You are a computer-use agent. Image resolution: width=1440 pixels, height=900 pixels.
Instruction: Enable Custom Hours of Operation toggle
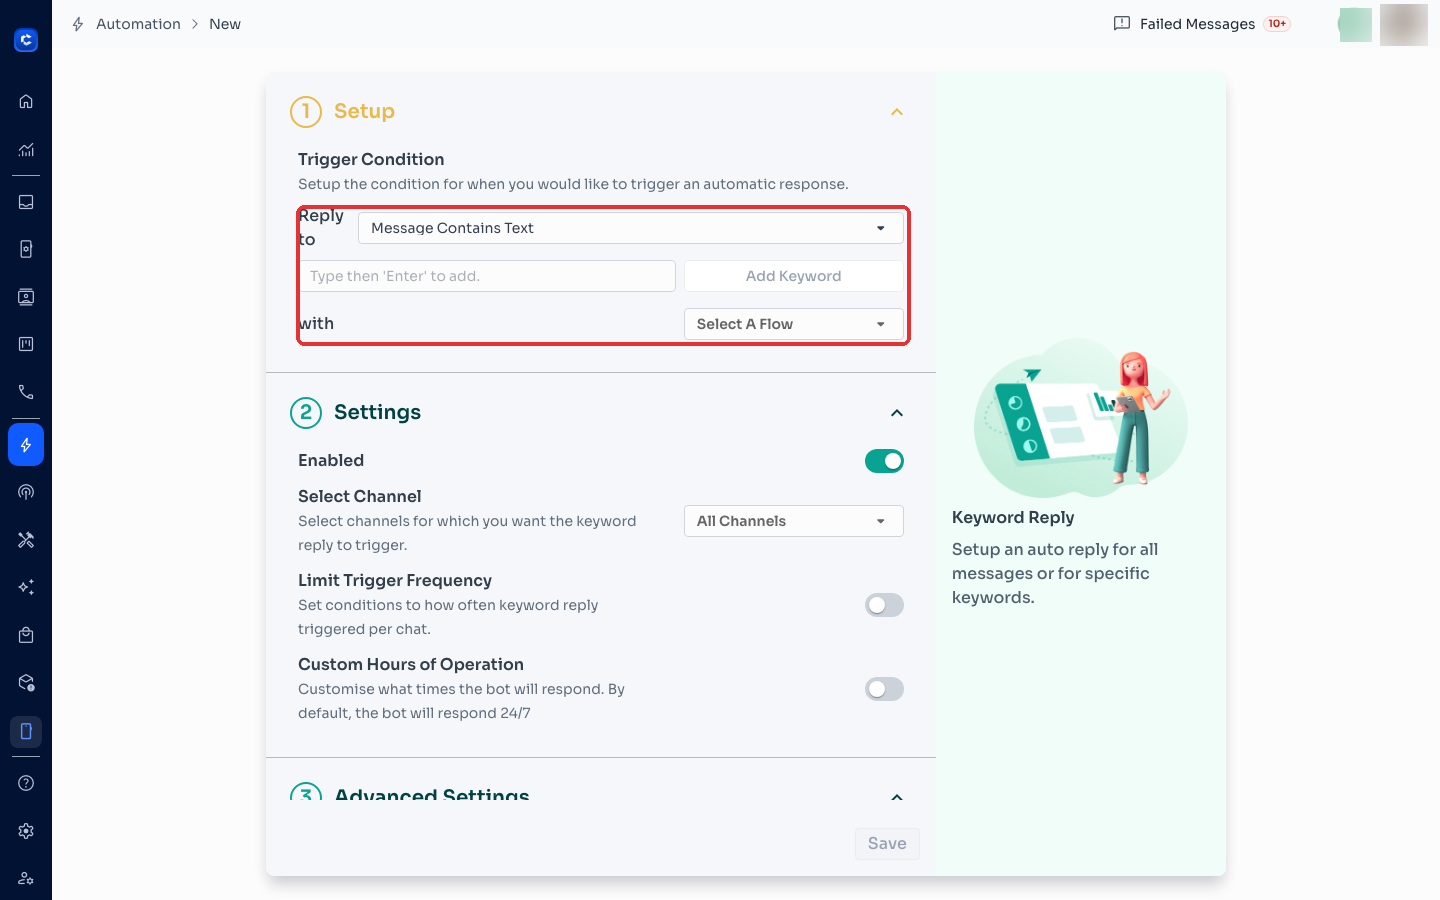pyautogui.click(x=884, y=689)
